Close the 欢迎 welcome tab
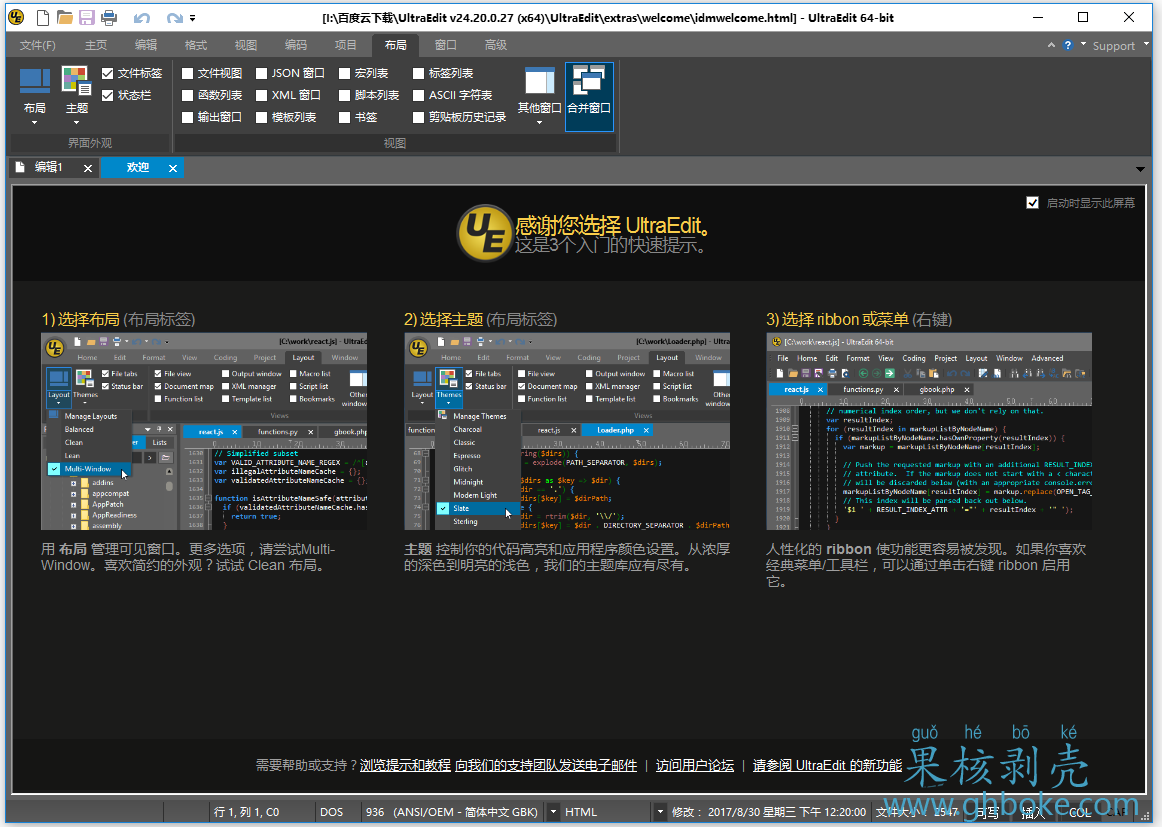Viewport: 1162px width, 827px height. [x=173, y=168]
